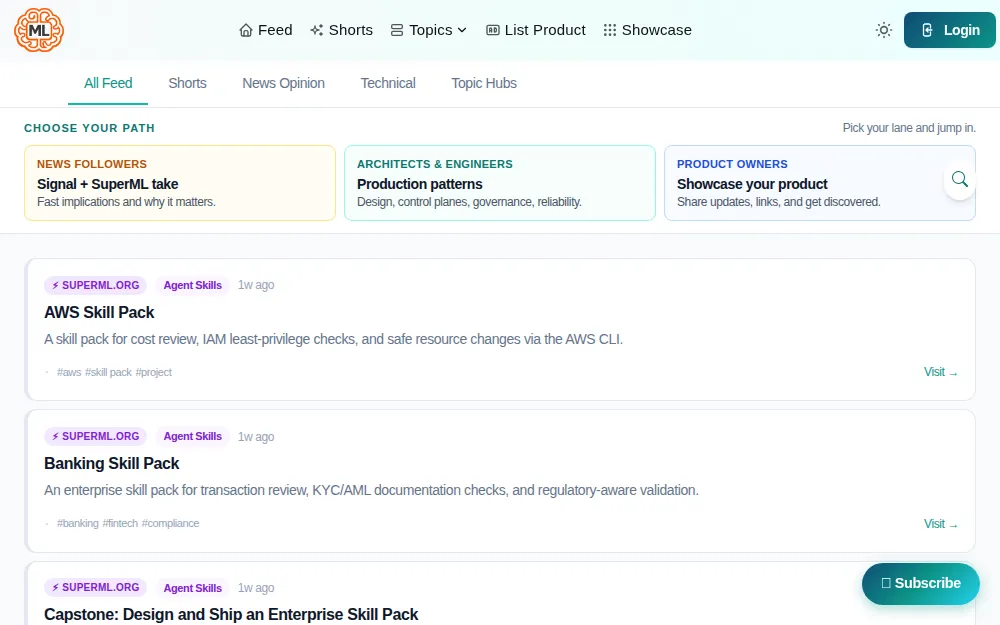Choose the Architects & Engineers path card
This screenshot has height=625, width=1000.
(x=500, y=183)
